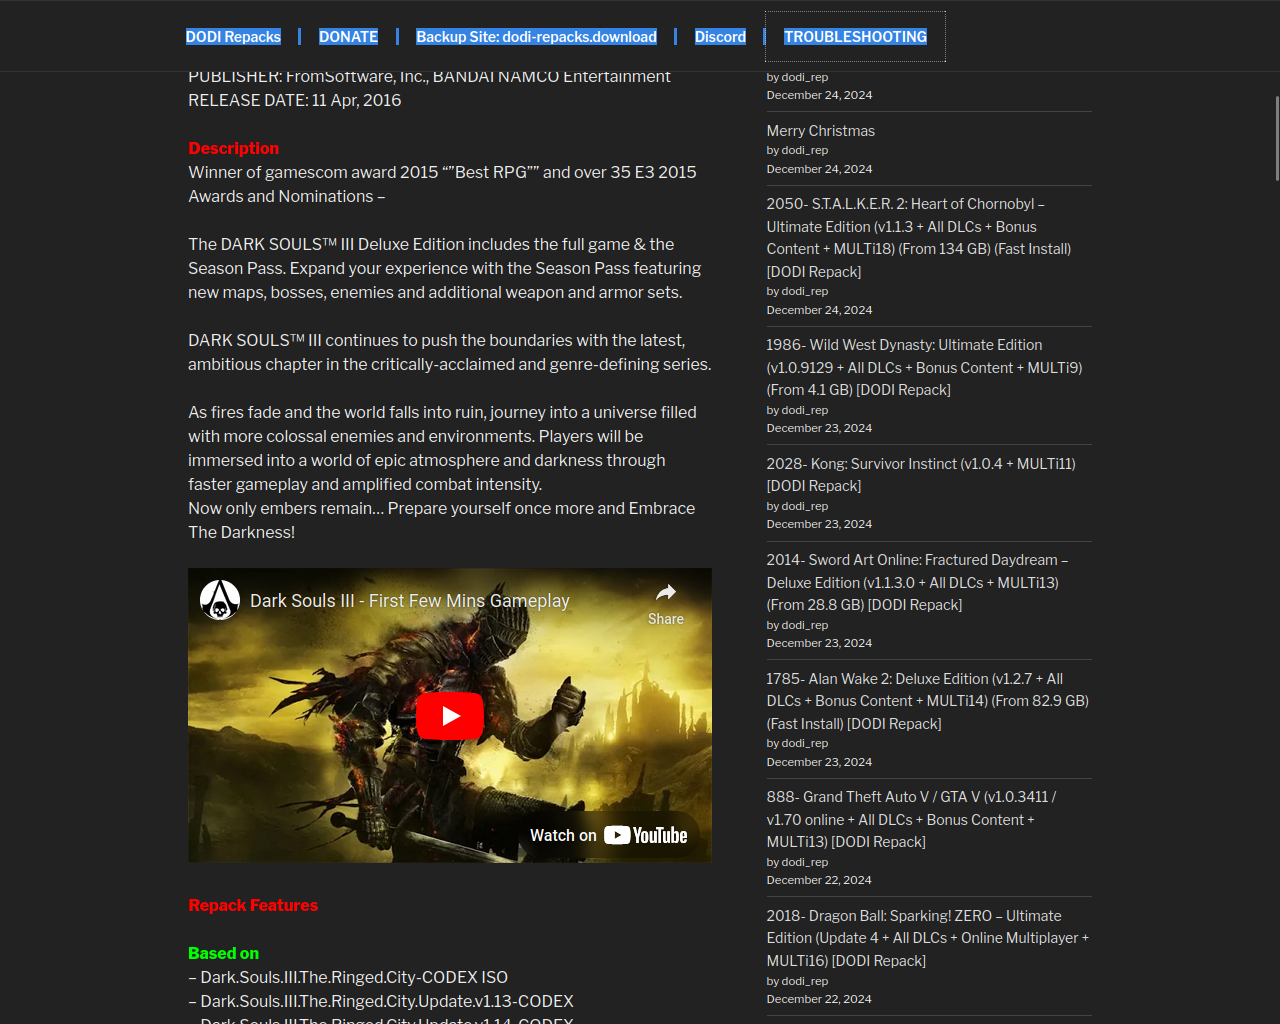The width and height of the screenshot is (1280, 1024).
Task: Click dodi_rep author under Kong post
Action: click(805, 506)
